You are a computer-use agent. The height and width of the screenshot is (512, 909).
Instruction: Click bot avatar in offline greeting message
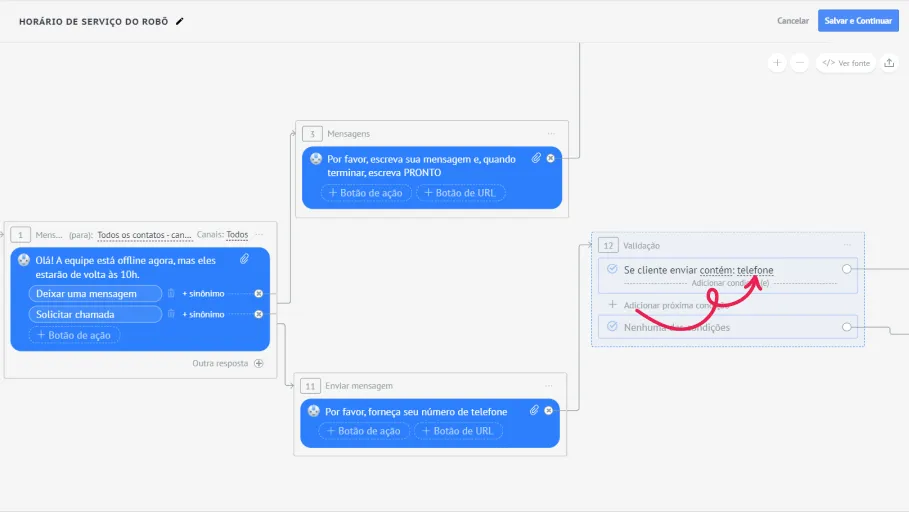(x=24, y=260)
